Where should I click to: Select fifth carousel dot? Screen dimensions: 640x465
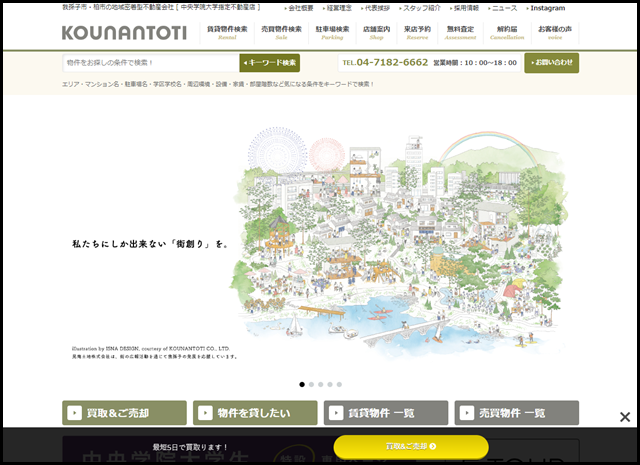[339, 384]
